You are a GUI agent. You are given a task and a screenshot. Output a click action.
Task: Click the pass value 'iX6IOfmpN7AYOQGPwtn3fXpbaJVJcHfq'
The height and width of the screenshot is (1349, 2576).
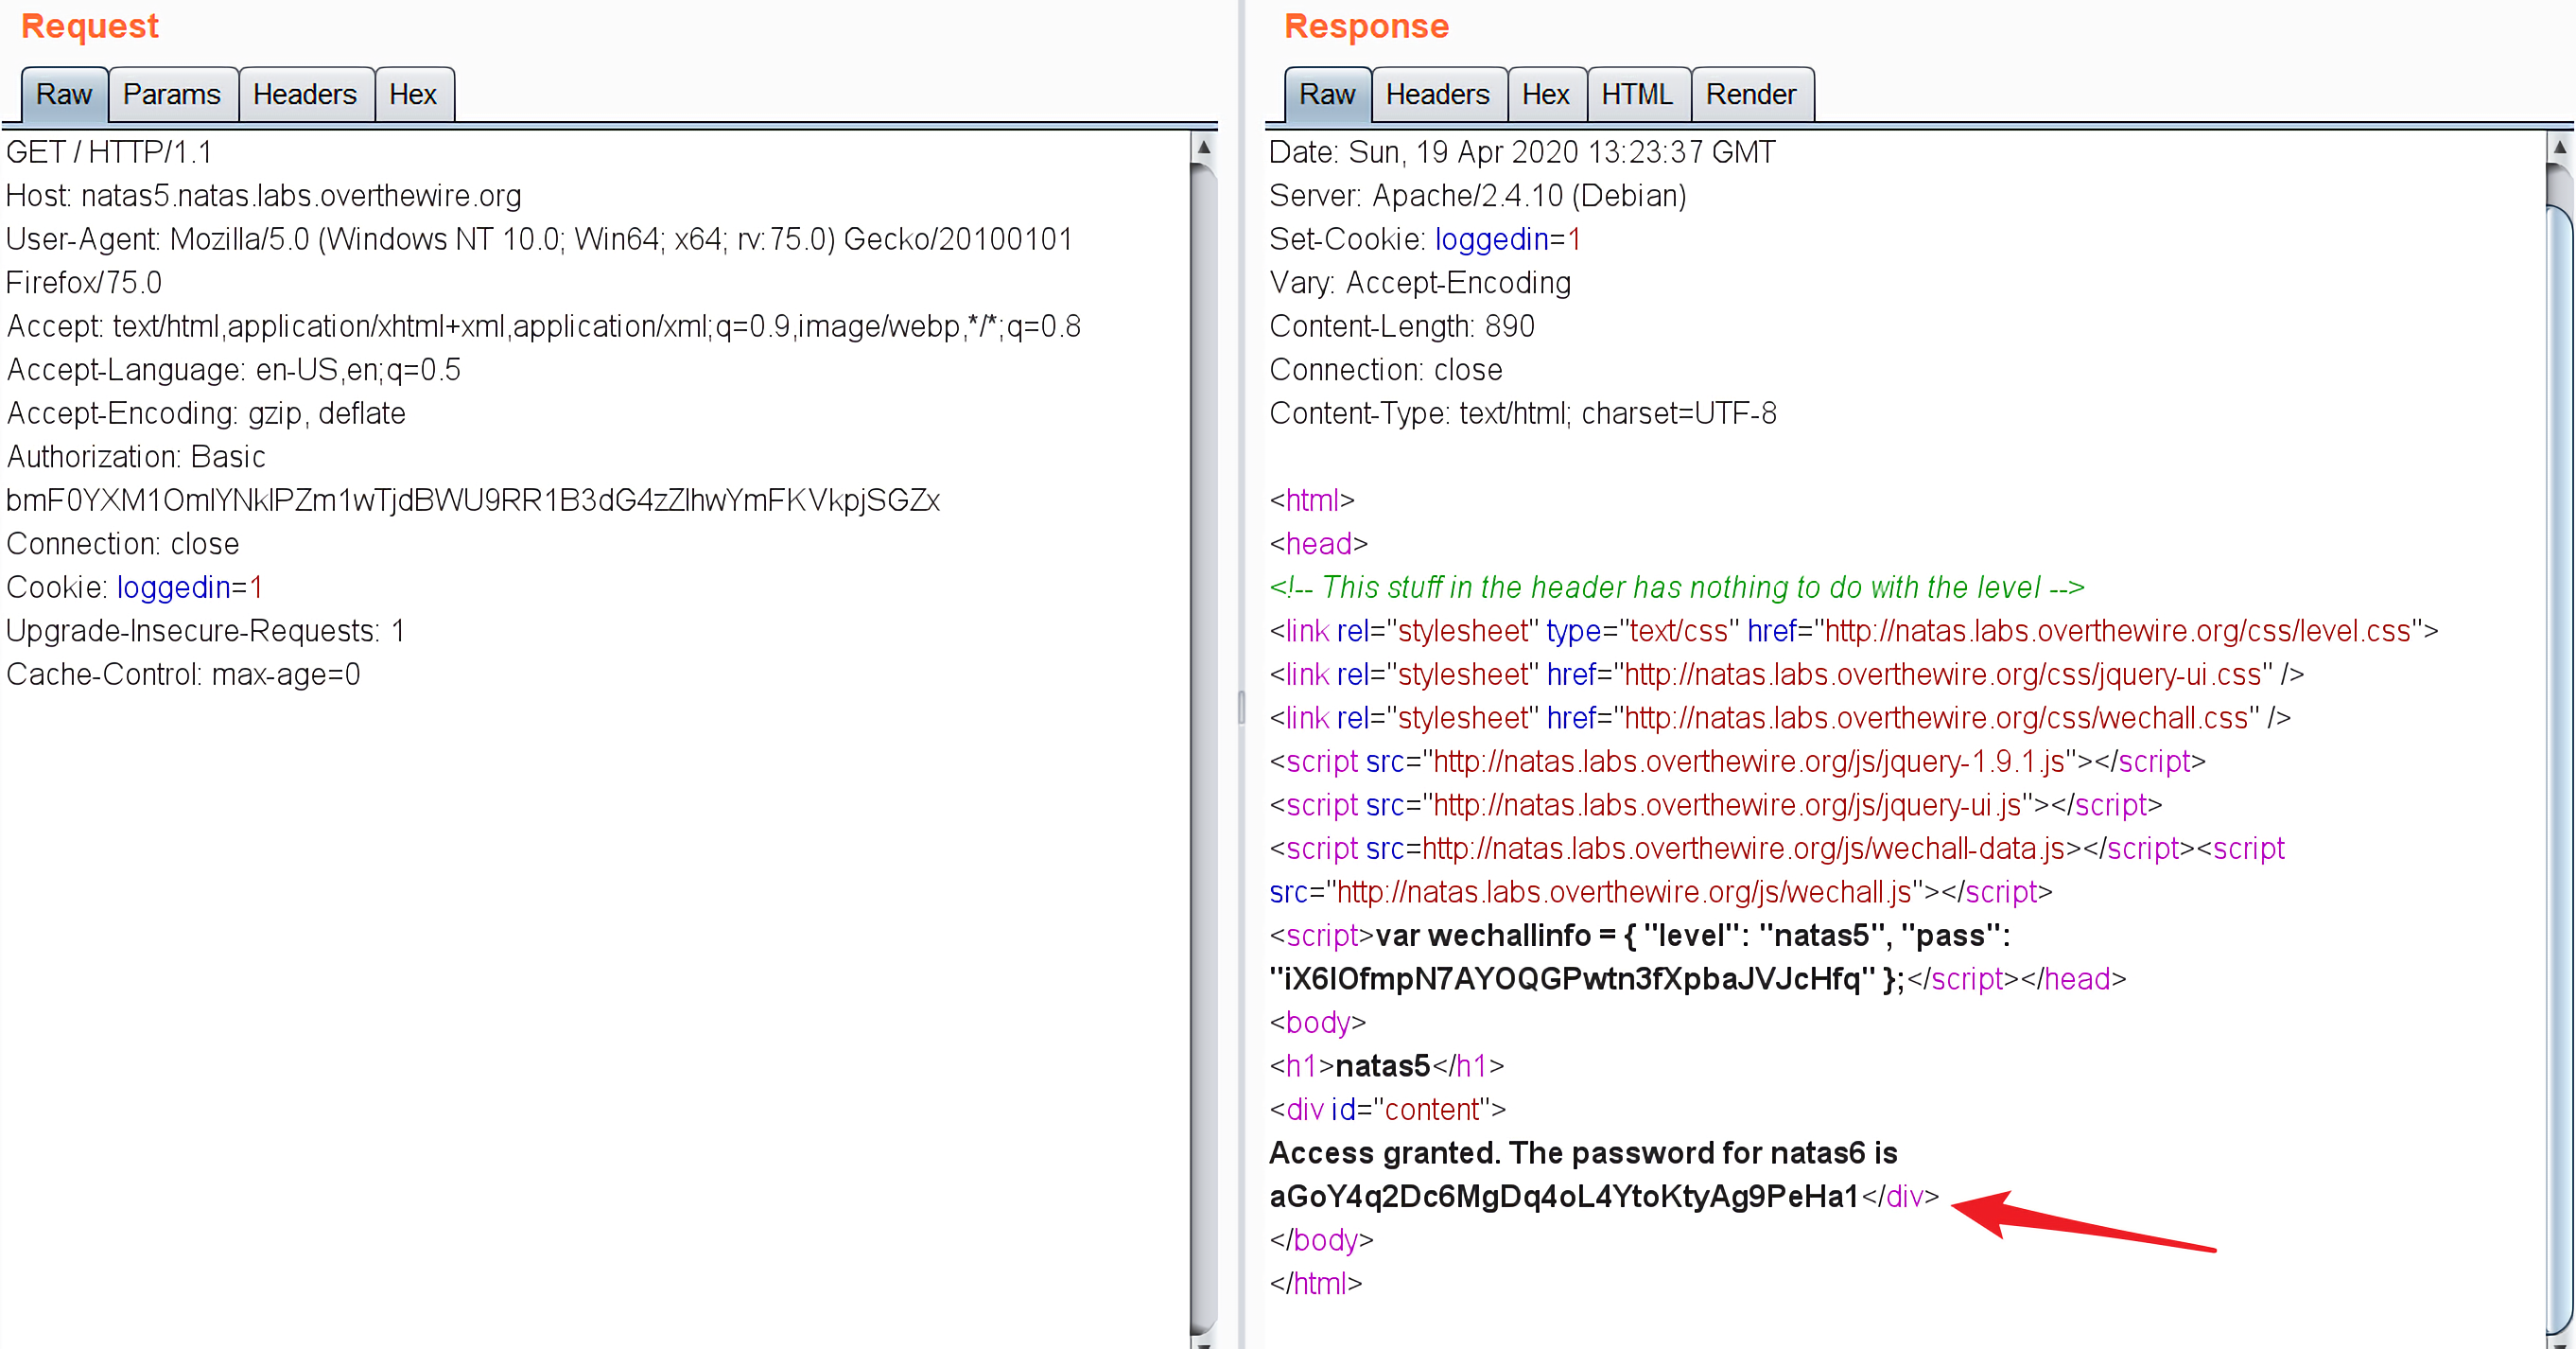pyautogui.click(x=1572, y=979)
